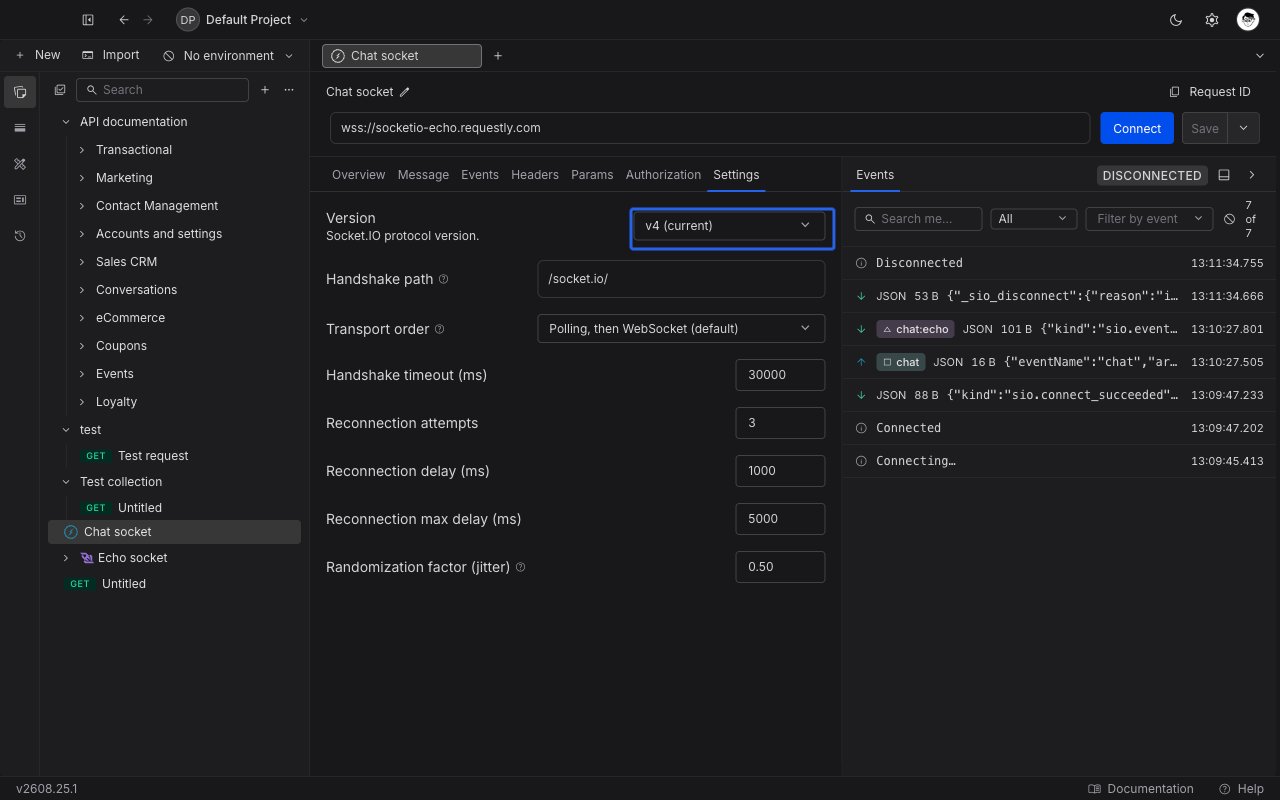Image resolution: width=1280 pixels, height=800 pixels.
Task: Collapse the Test collection folder
Action: pyautogui.click(x=66, y=482)
